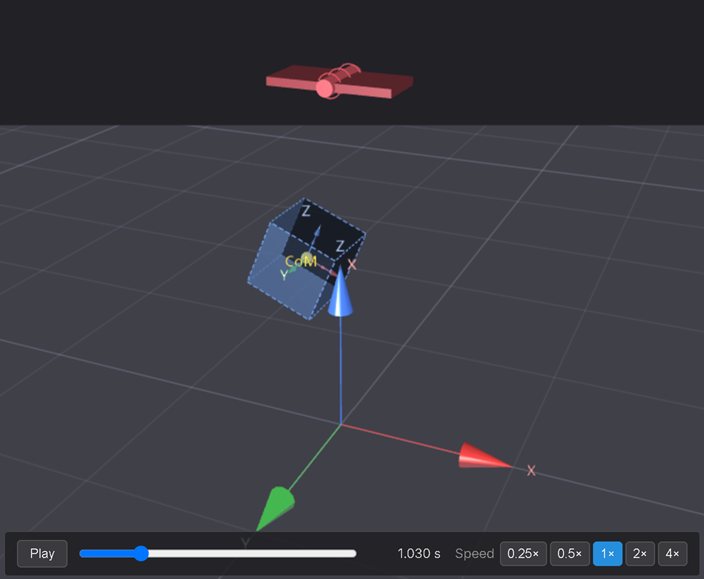704x579 pixels.
Task: Click the Play button
Action: coord(42,553)
